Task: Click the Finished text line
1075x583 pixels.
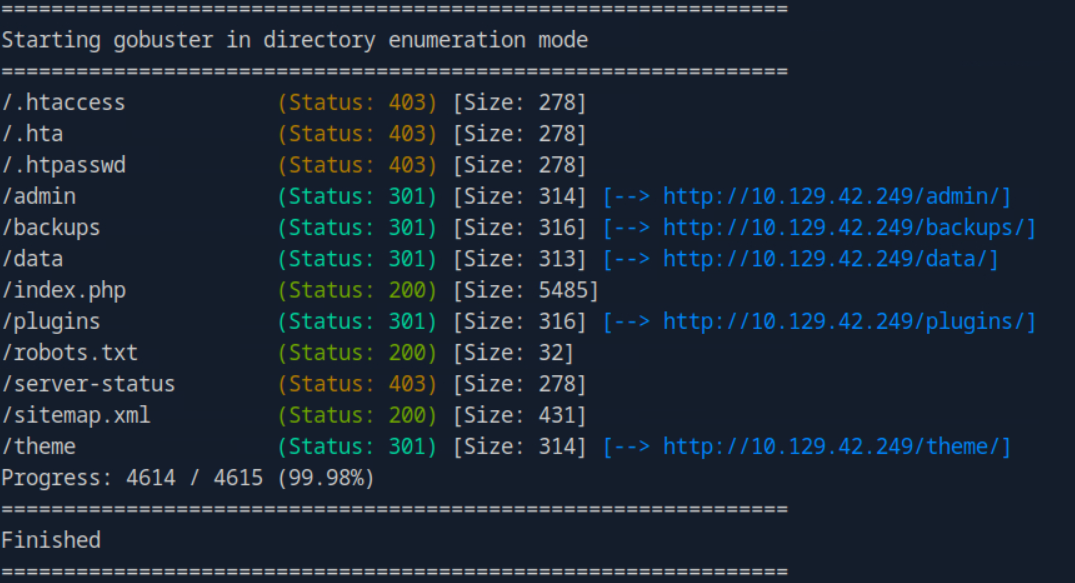Action: [x=51, y=540]
